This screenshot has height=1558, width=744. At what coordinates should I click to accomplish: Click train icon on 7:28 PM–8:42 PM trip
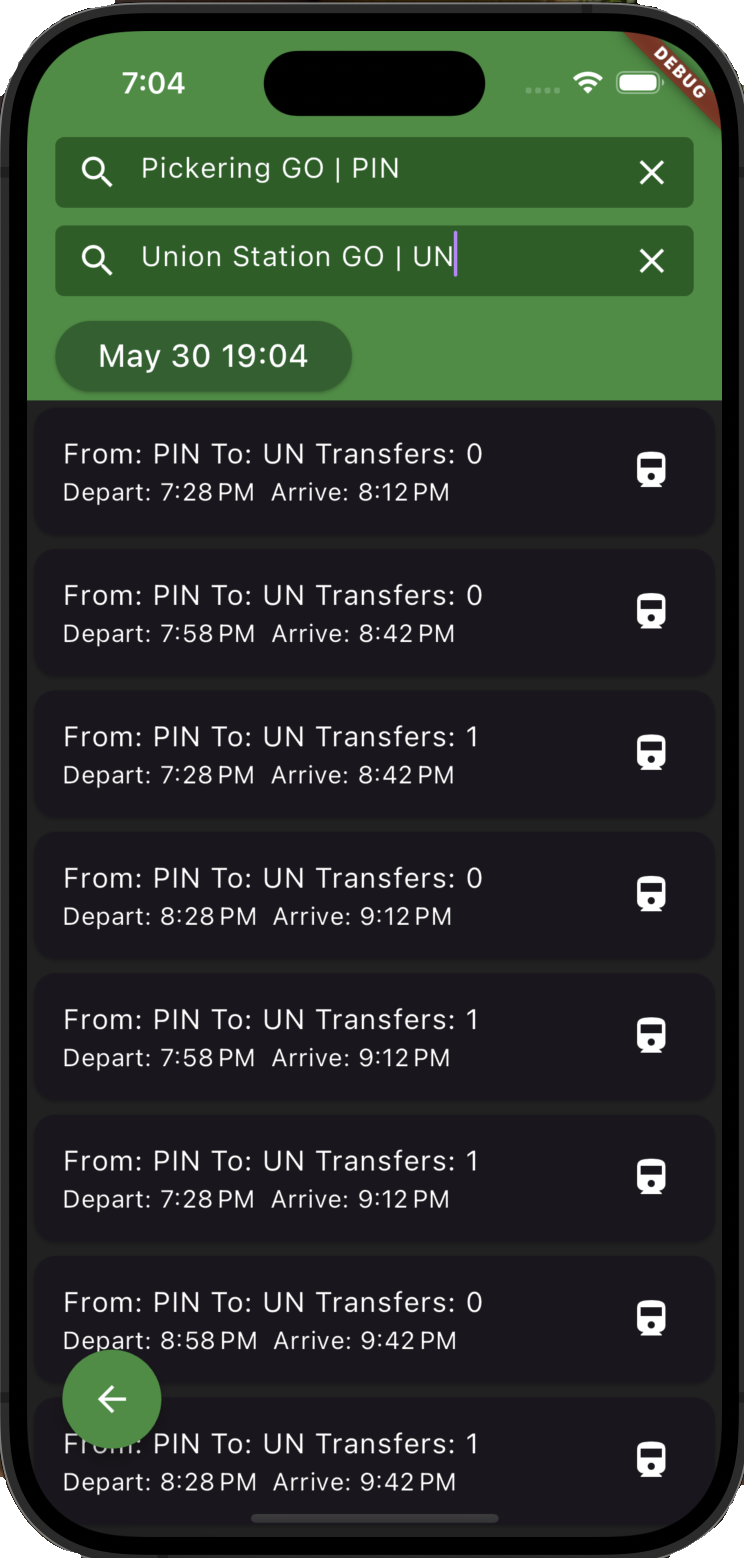click(x=651, y=752)
